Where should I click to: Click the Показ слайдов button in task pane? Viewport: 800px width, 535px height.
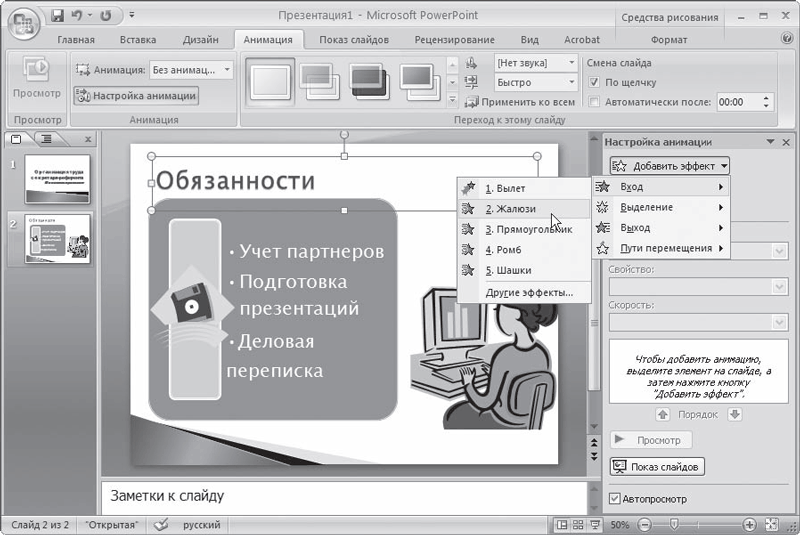(657, 466)
